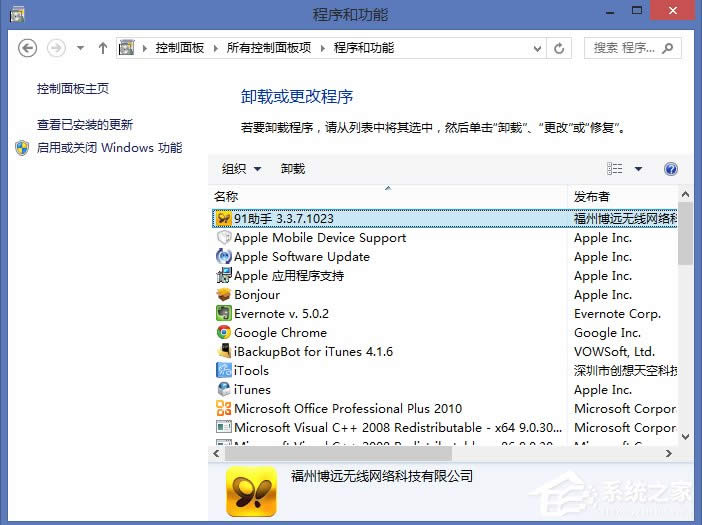The image size is (702, 525).
Task: Click the Microsoft Office Professional Plus icon
Action: (x=223, y=409)
